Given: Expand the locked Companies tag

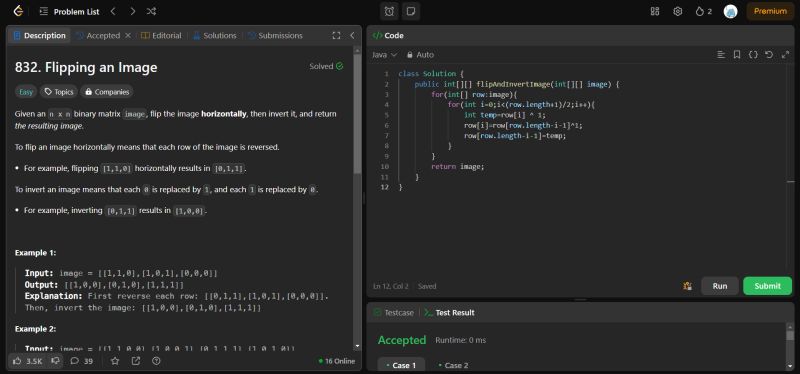Looking at the screenshot, I should coord(107,92).
